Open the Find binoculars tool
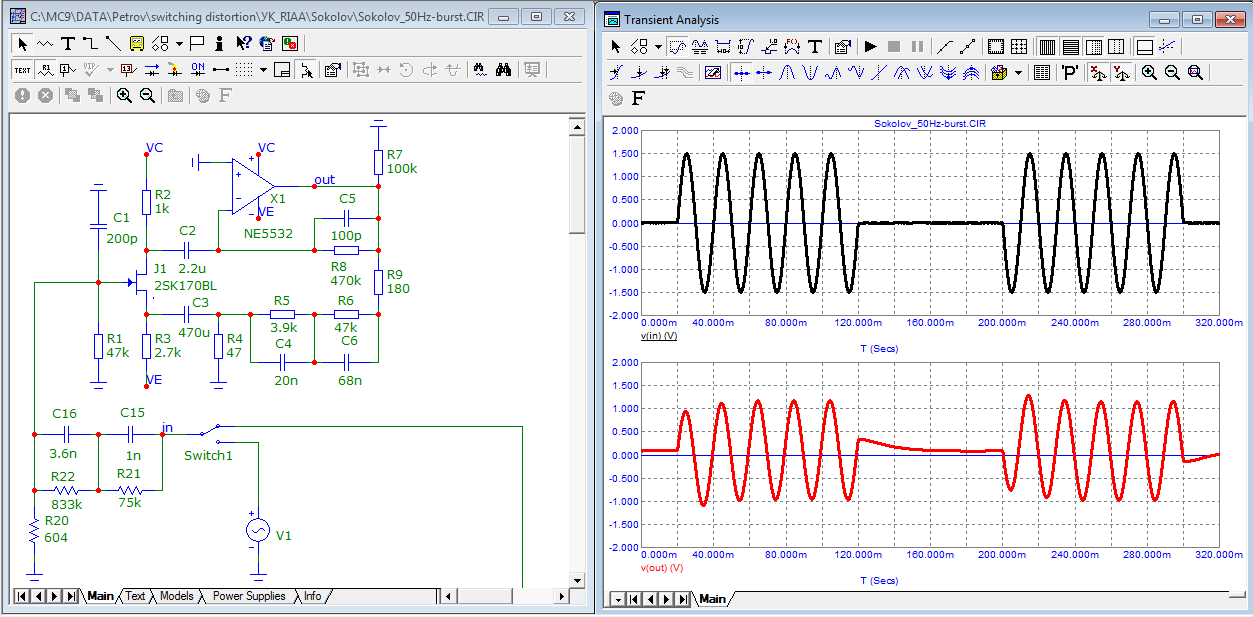 pyautogui.click(x=504, y=69)
